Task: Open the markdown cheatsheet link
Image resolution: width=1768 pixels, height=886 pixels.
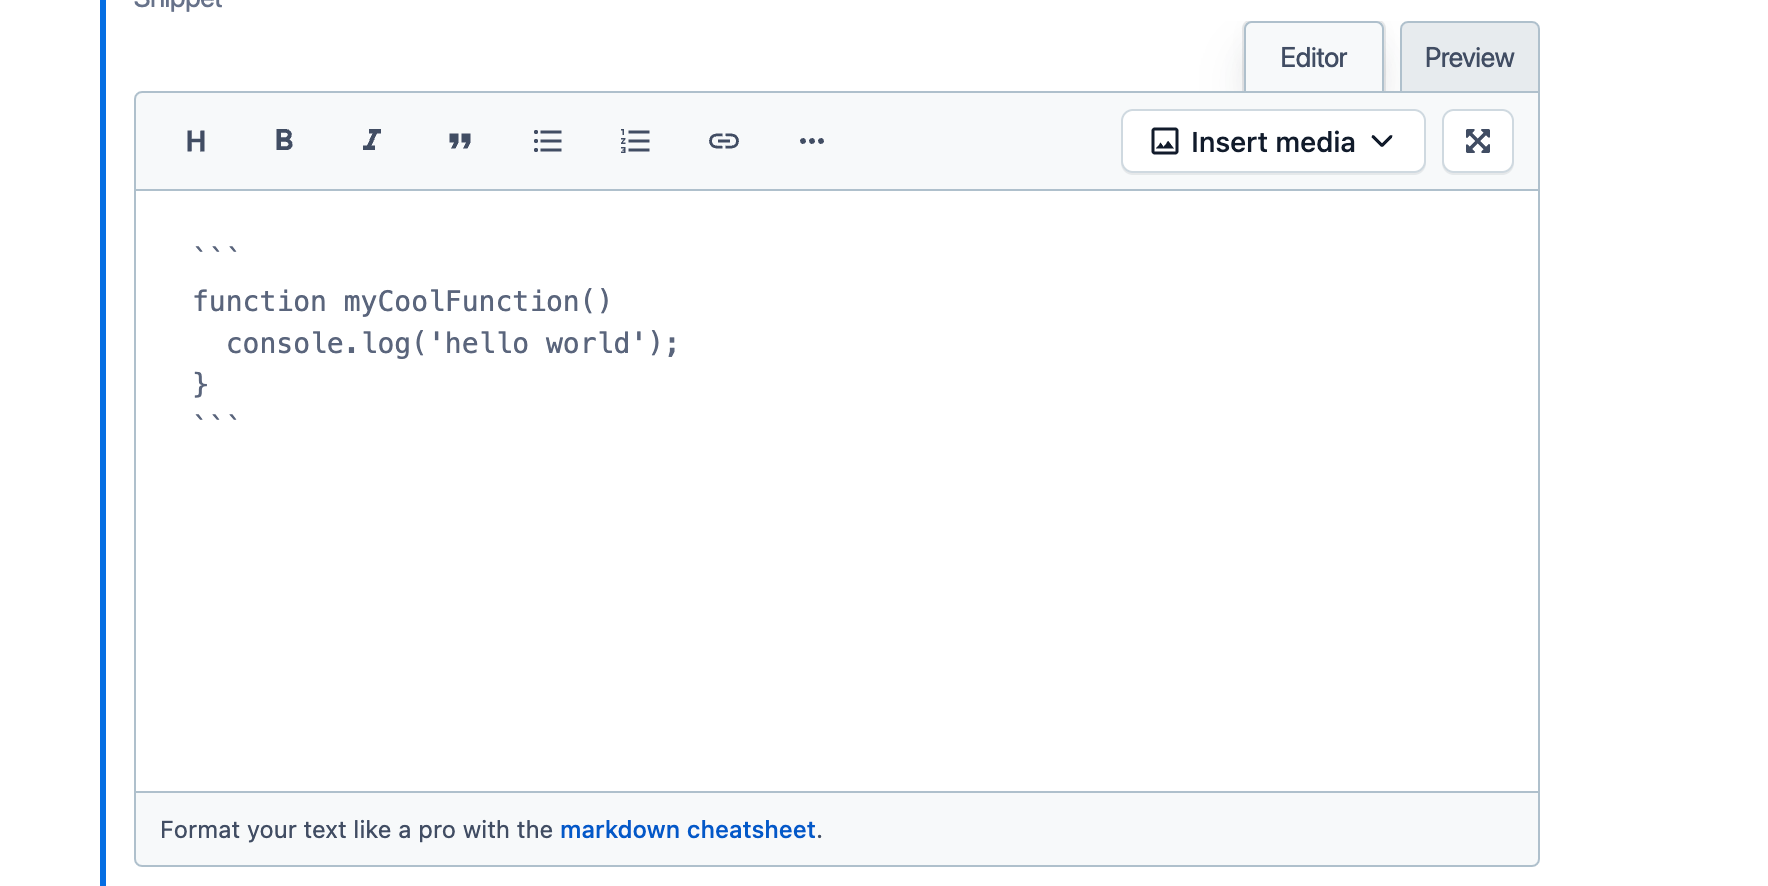Action: [x=688, y=830]
